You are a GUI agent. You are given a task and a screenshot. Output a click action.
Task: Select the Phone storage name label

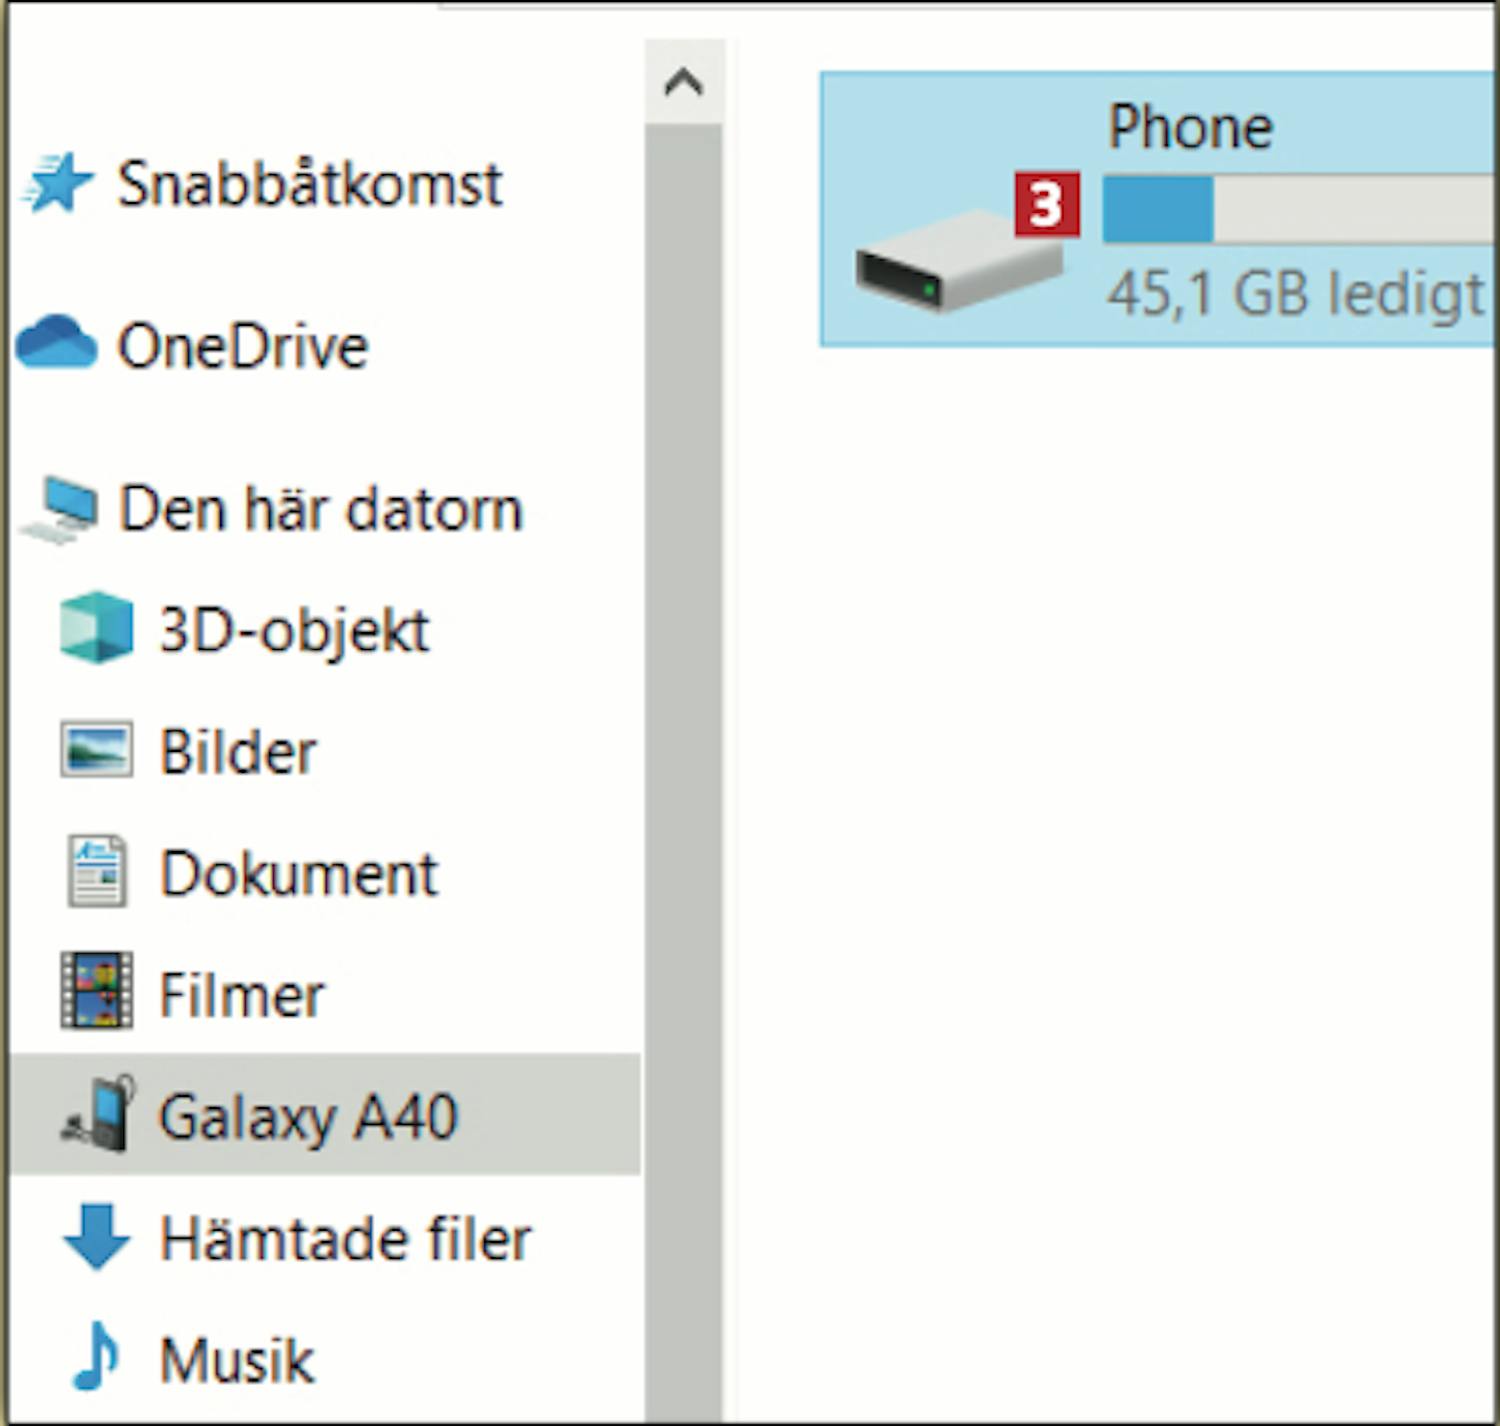pos(1190,127)
